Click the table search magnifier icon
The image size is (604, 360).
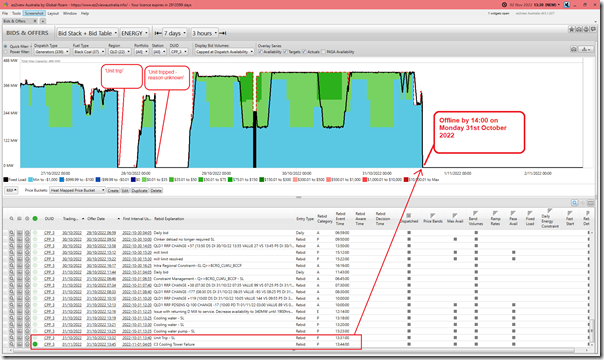point(574,203)
